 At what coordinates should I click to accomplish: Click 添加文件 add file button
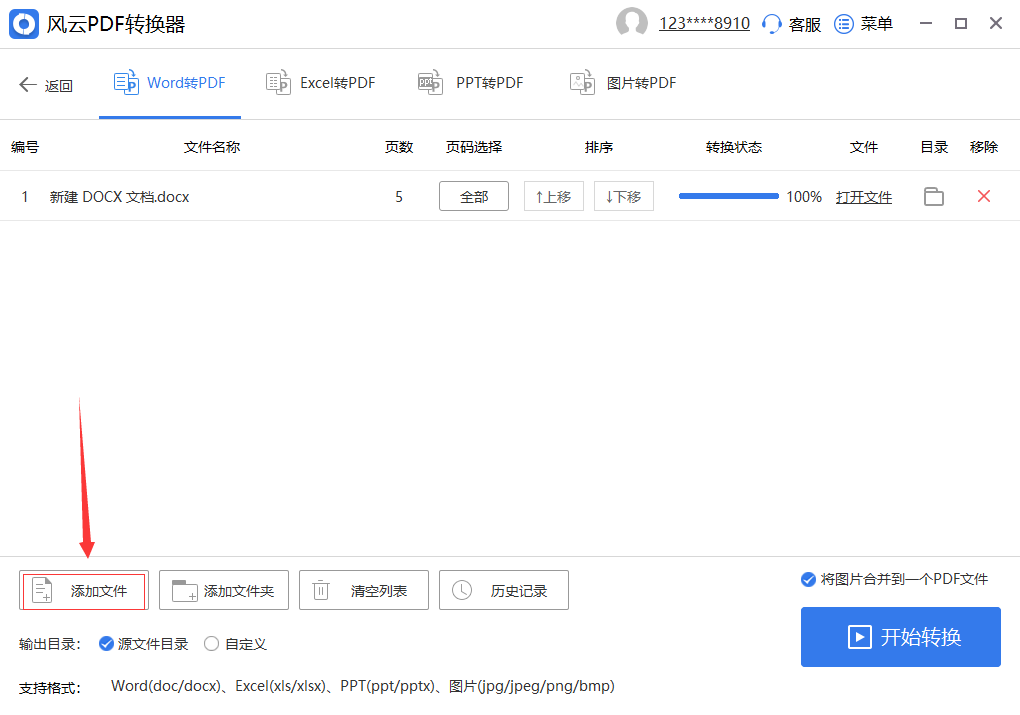pyautogui.click(x=84, y=591)
